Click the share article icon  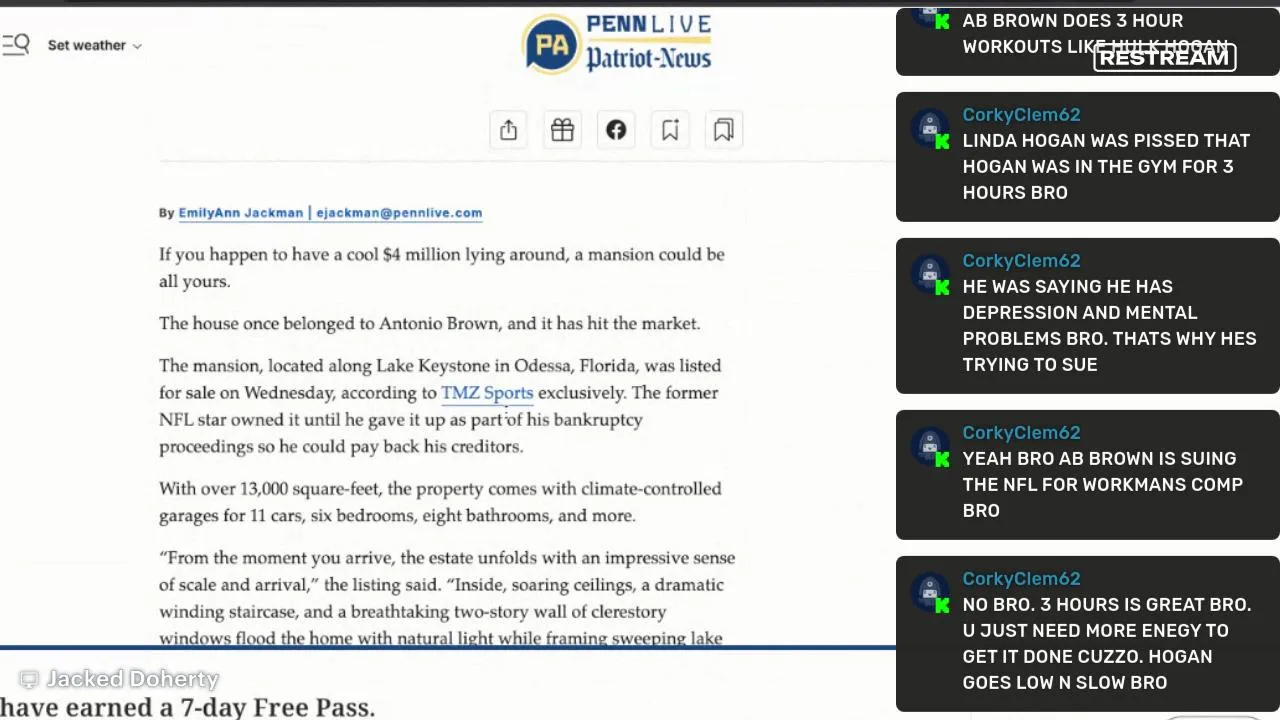click(509, 130)
